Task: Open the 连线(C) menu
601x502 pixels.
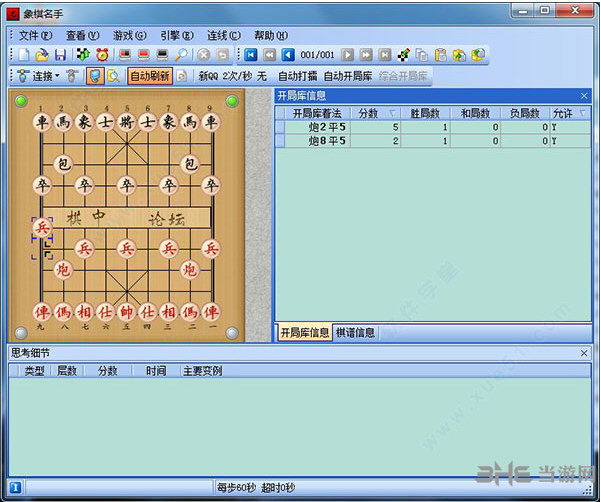Action: click(224, 35)
